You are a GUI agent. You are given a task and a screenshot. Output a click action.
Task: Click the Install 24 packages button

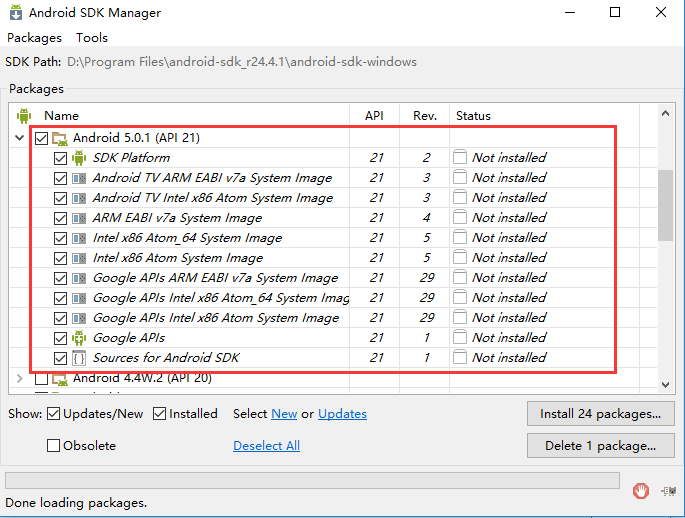(601, 414)
